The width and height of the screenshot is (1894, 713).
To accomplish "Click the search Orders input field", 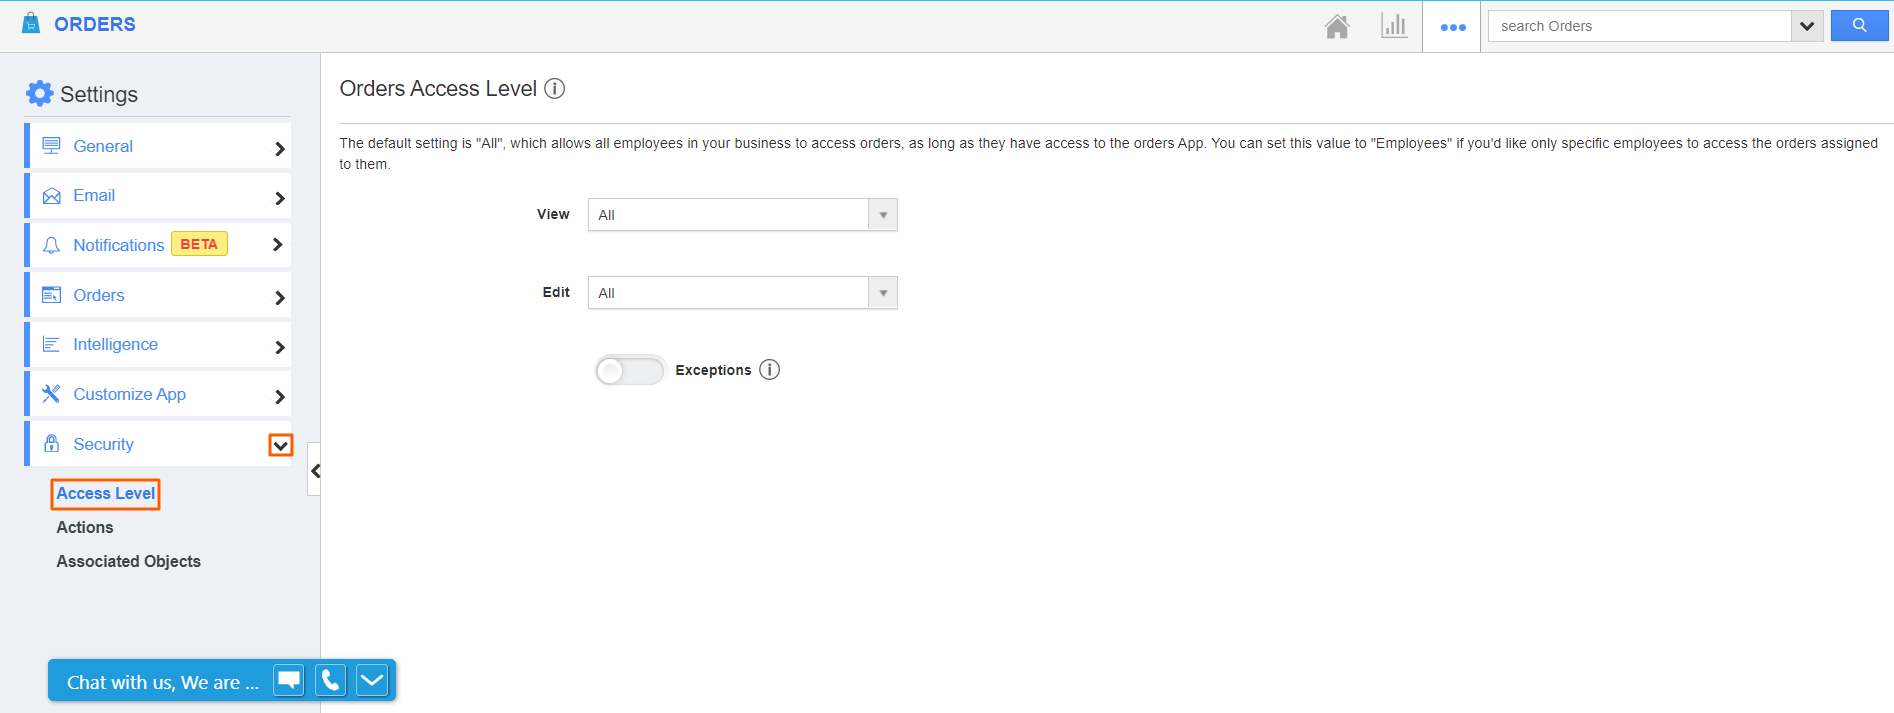I will click(x=1640, y=26).
